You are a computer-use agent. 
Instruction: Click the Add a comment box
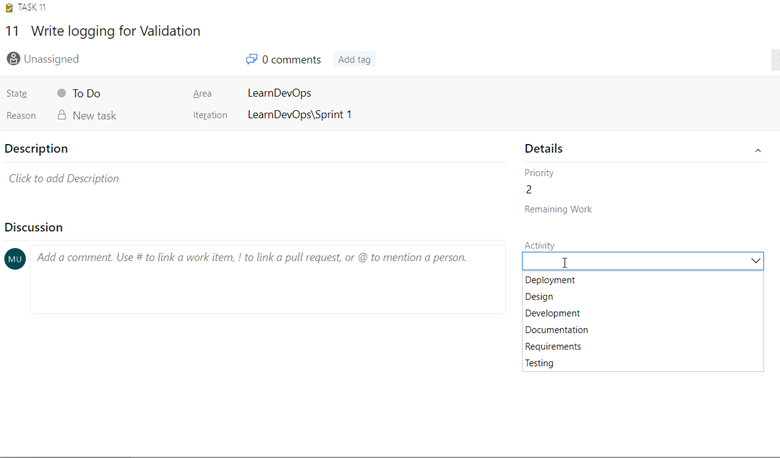click(268, 279)
